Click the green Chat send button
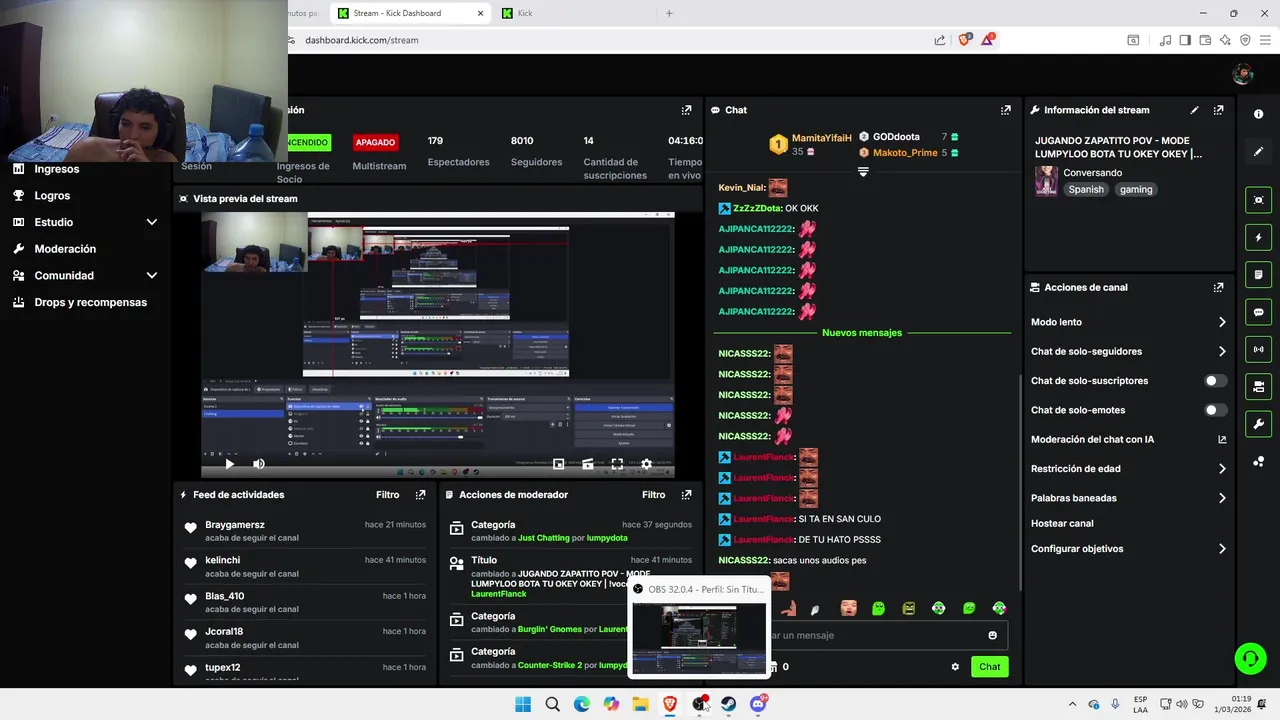The width and height of the screenshot is (1280, 720). [x=989, y=667]
